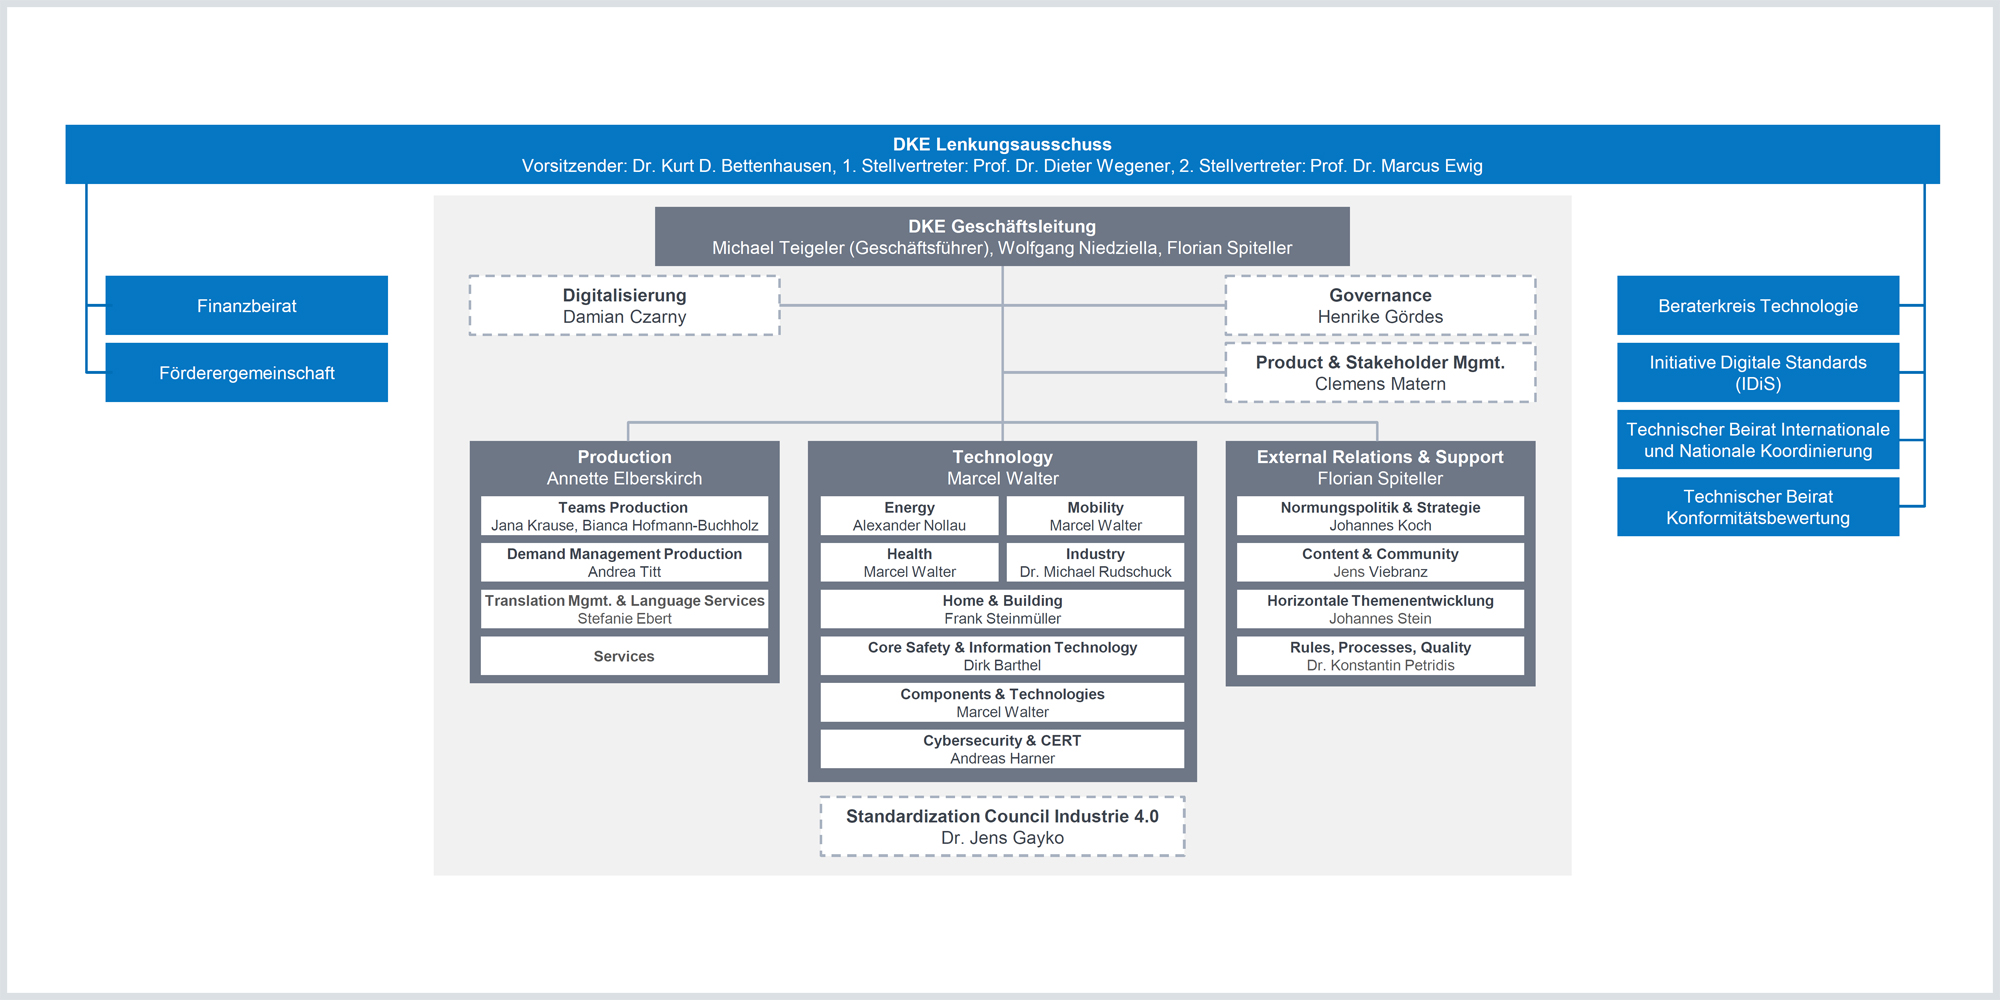This screenshot has height=1000, width=2000.
Task: Click the Technology Marcel Walter header
Action: click(x=1002, y=468)
